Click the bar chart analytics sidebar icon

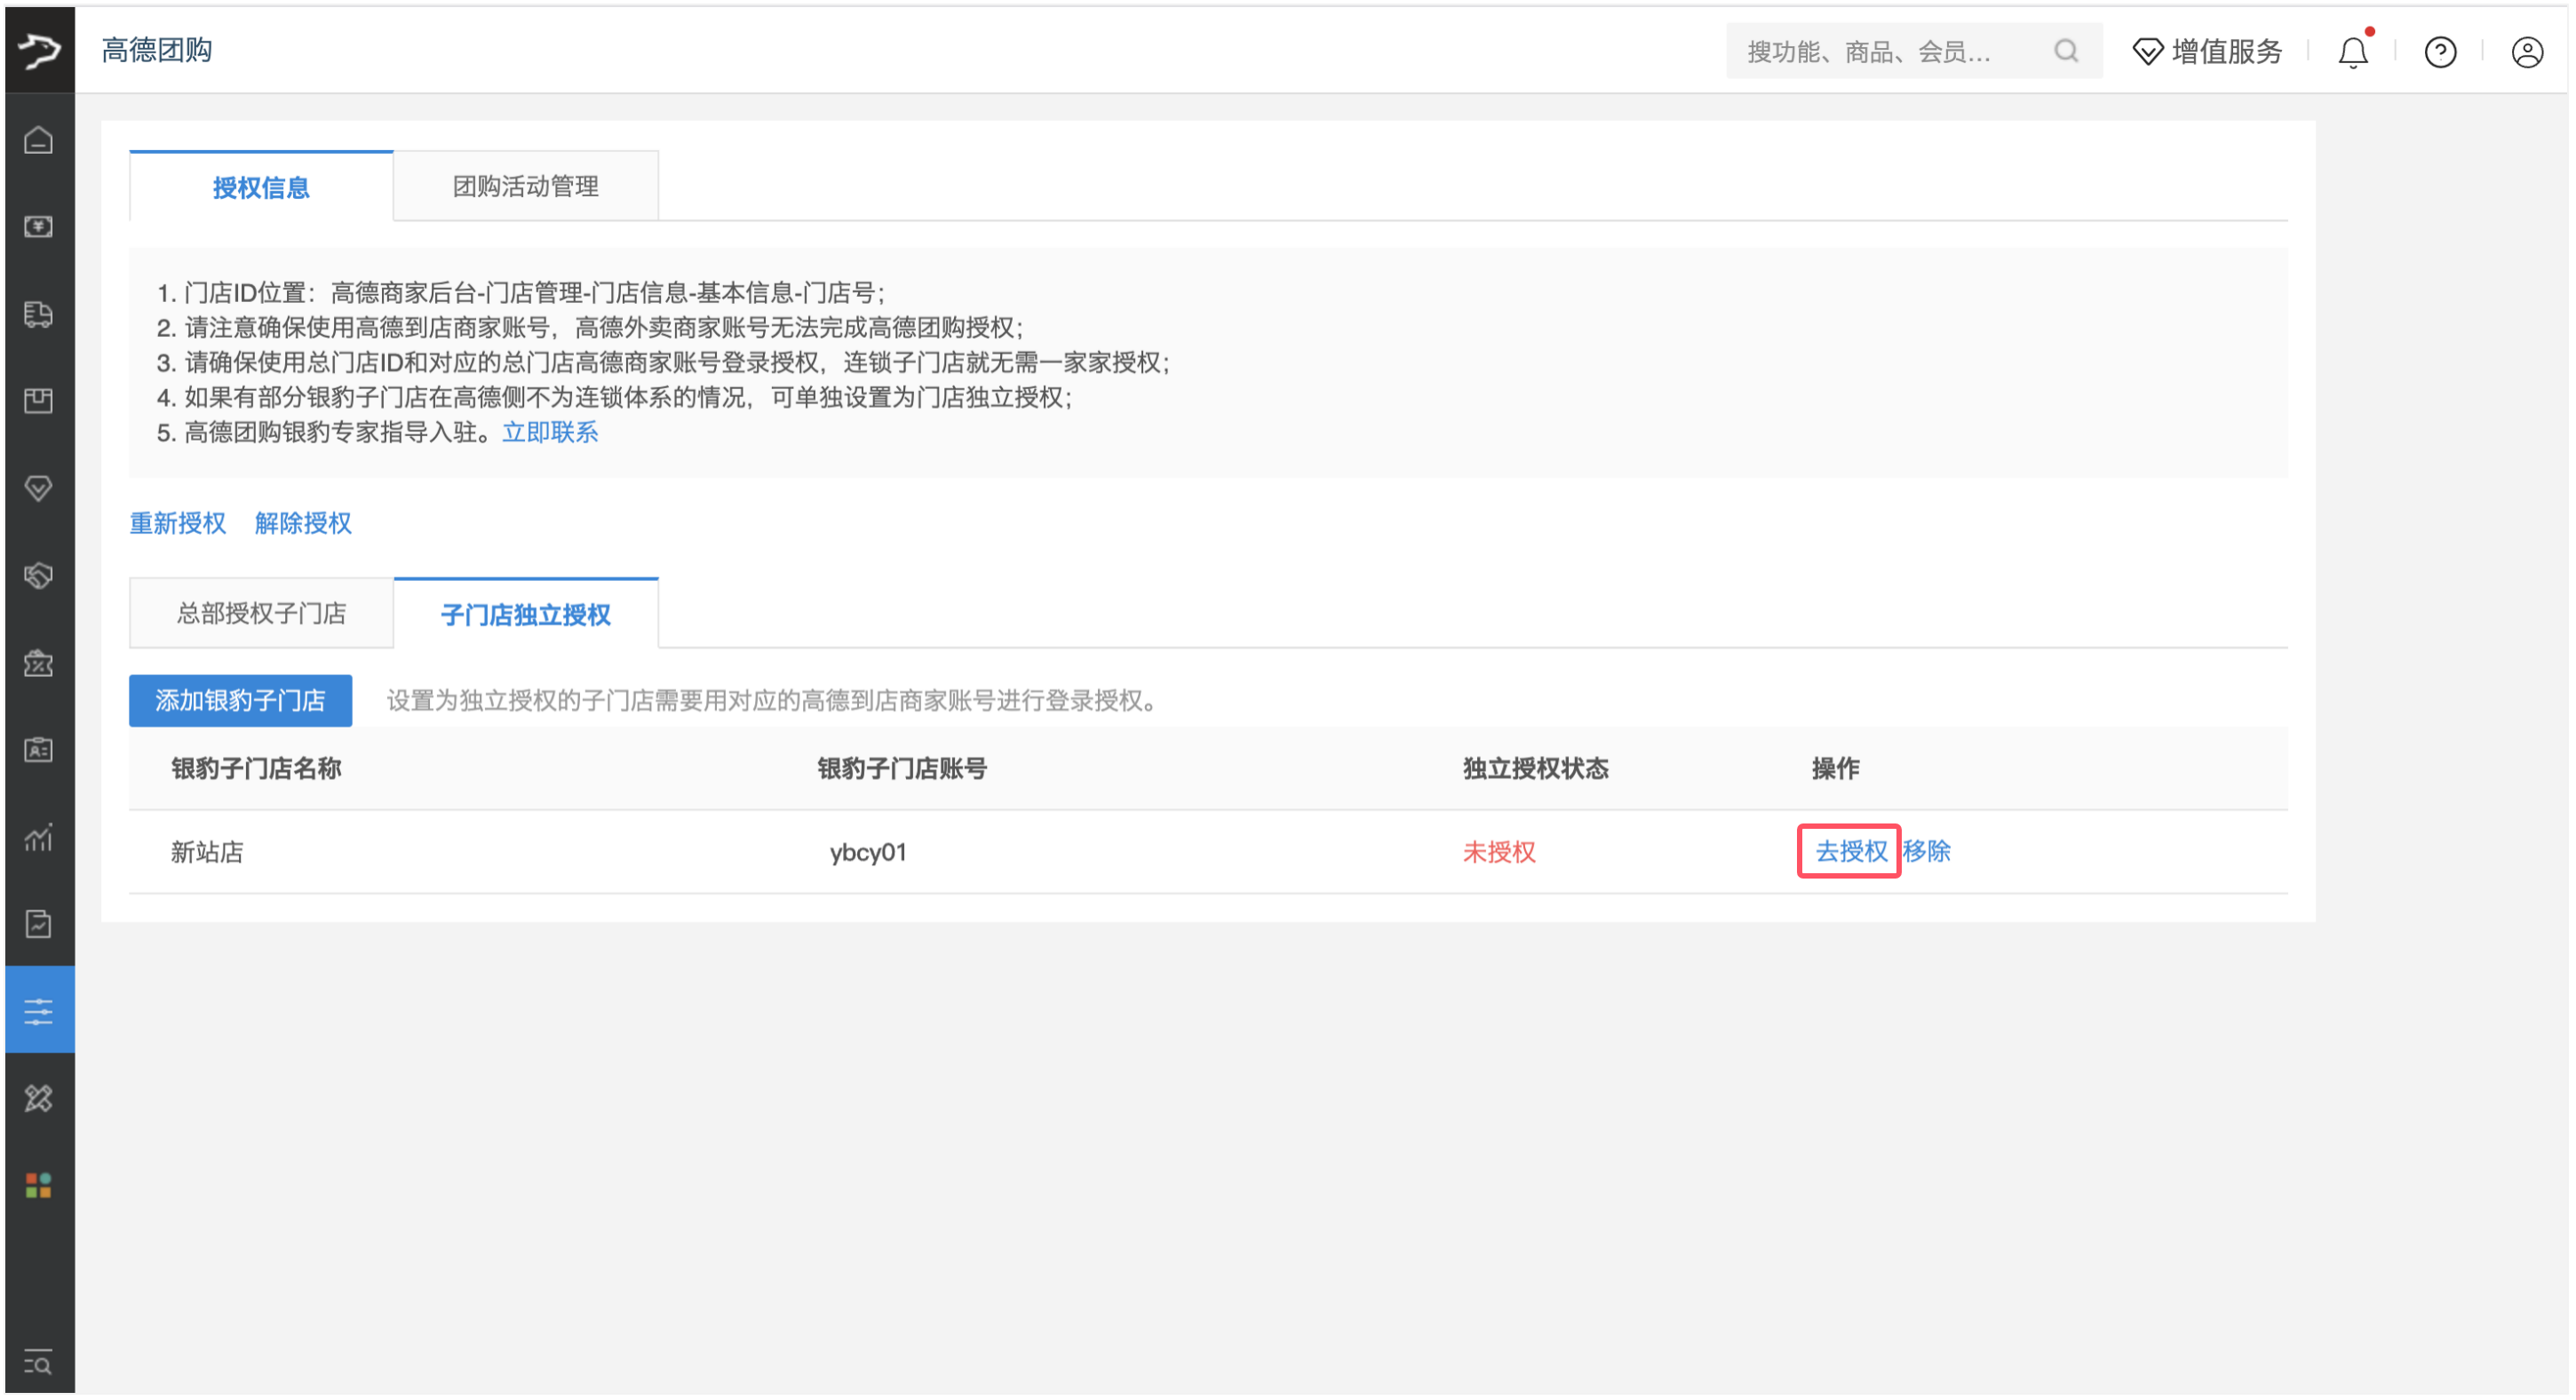(39, 838)
